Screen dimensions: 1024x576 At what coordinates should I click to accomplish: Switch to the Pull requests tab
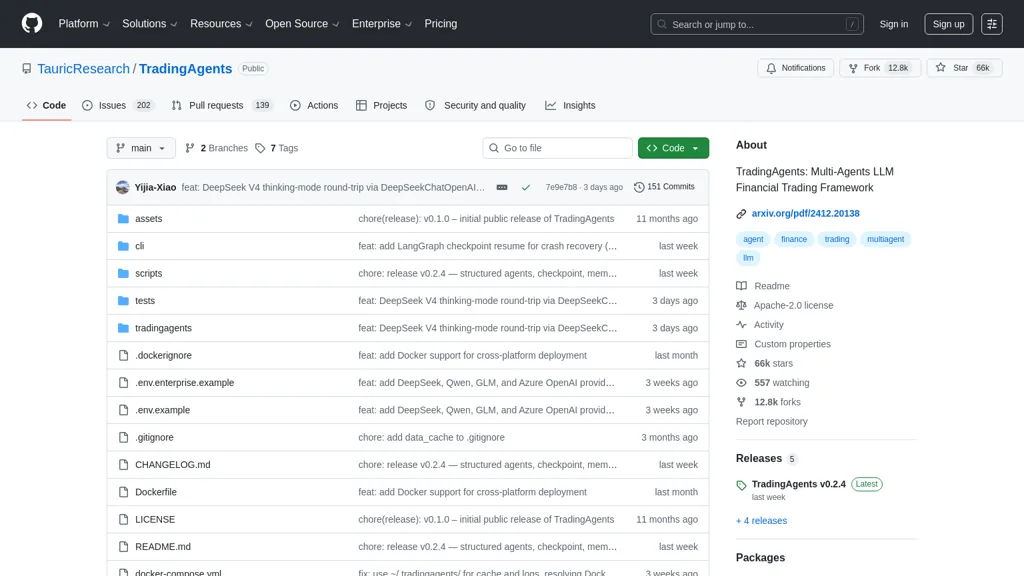click(x=221, y=105)
